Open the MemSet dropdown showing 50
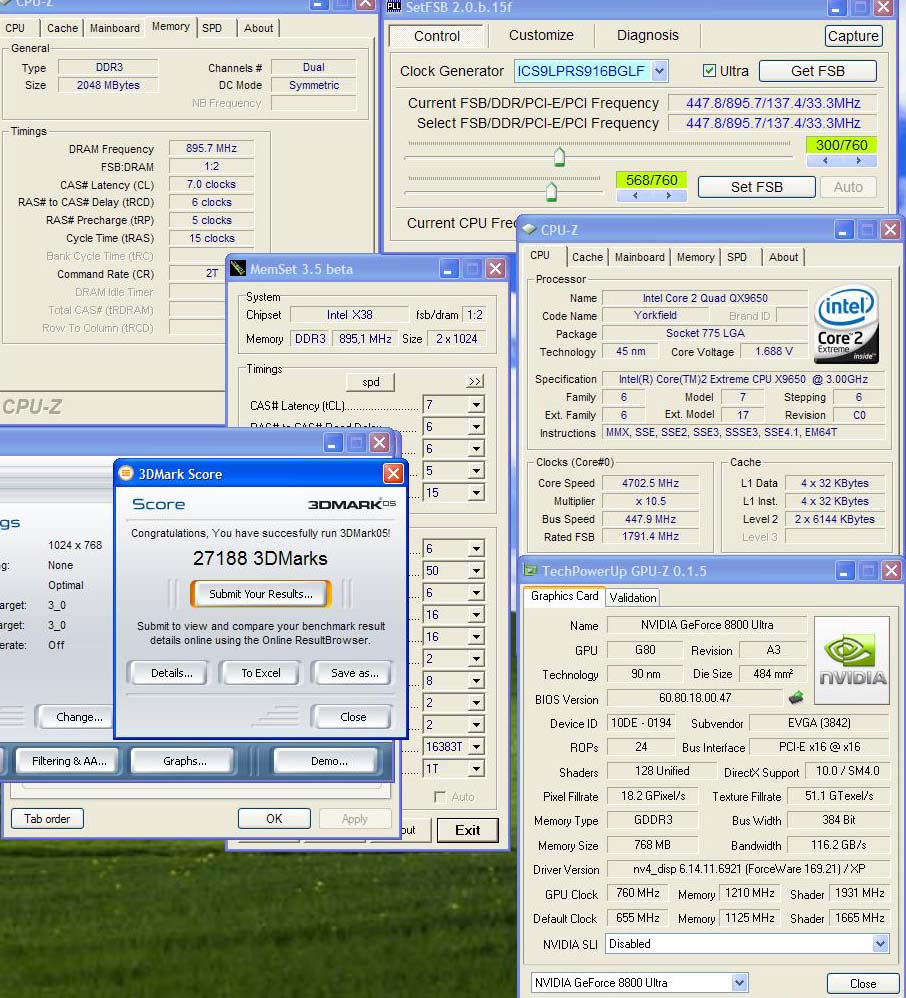 click(476, 570)
